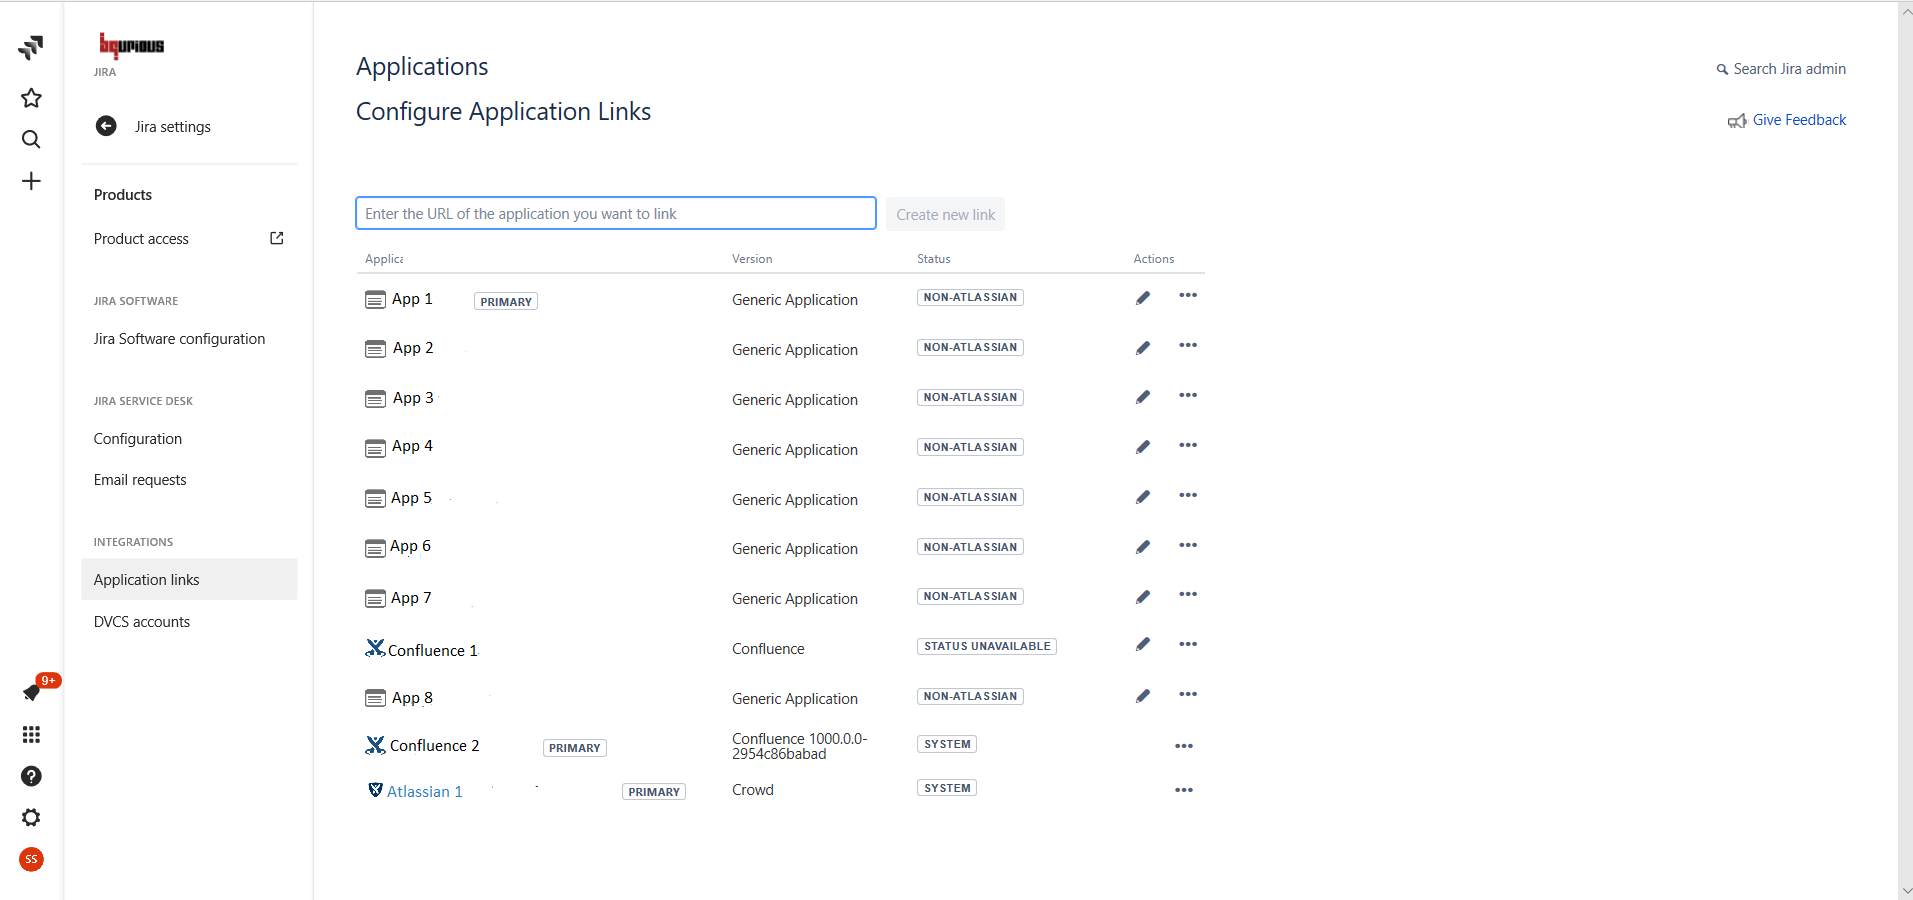
Task: Click the Confluence 2 application icon
Action: click(x=375, y=745)
